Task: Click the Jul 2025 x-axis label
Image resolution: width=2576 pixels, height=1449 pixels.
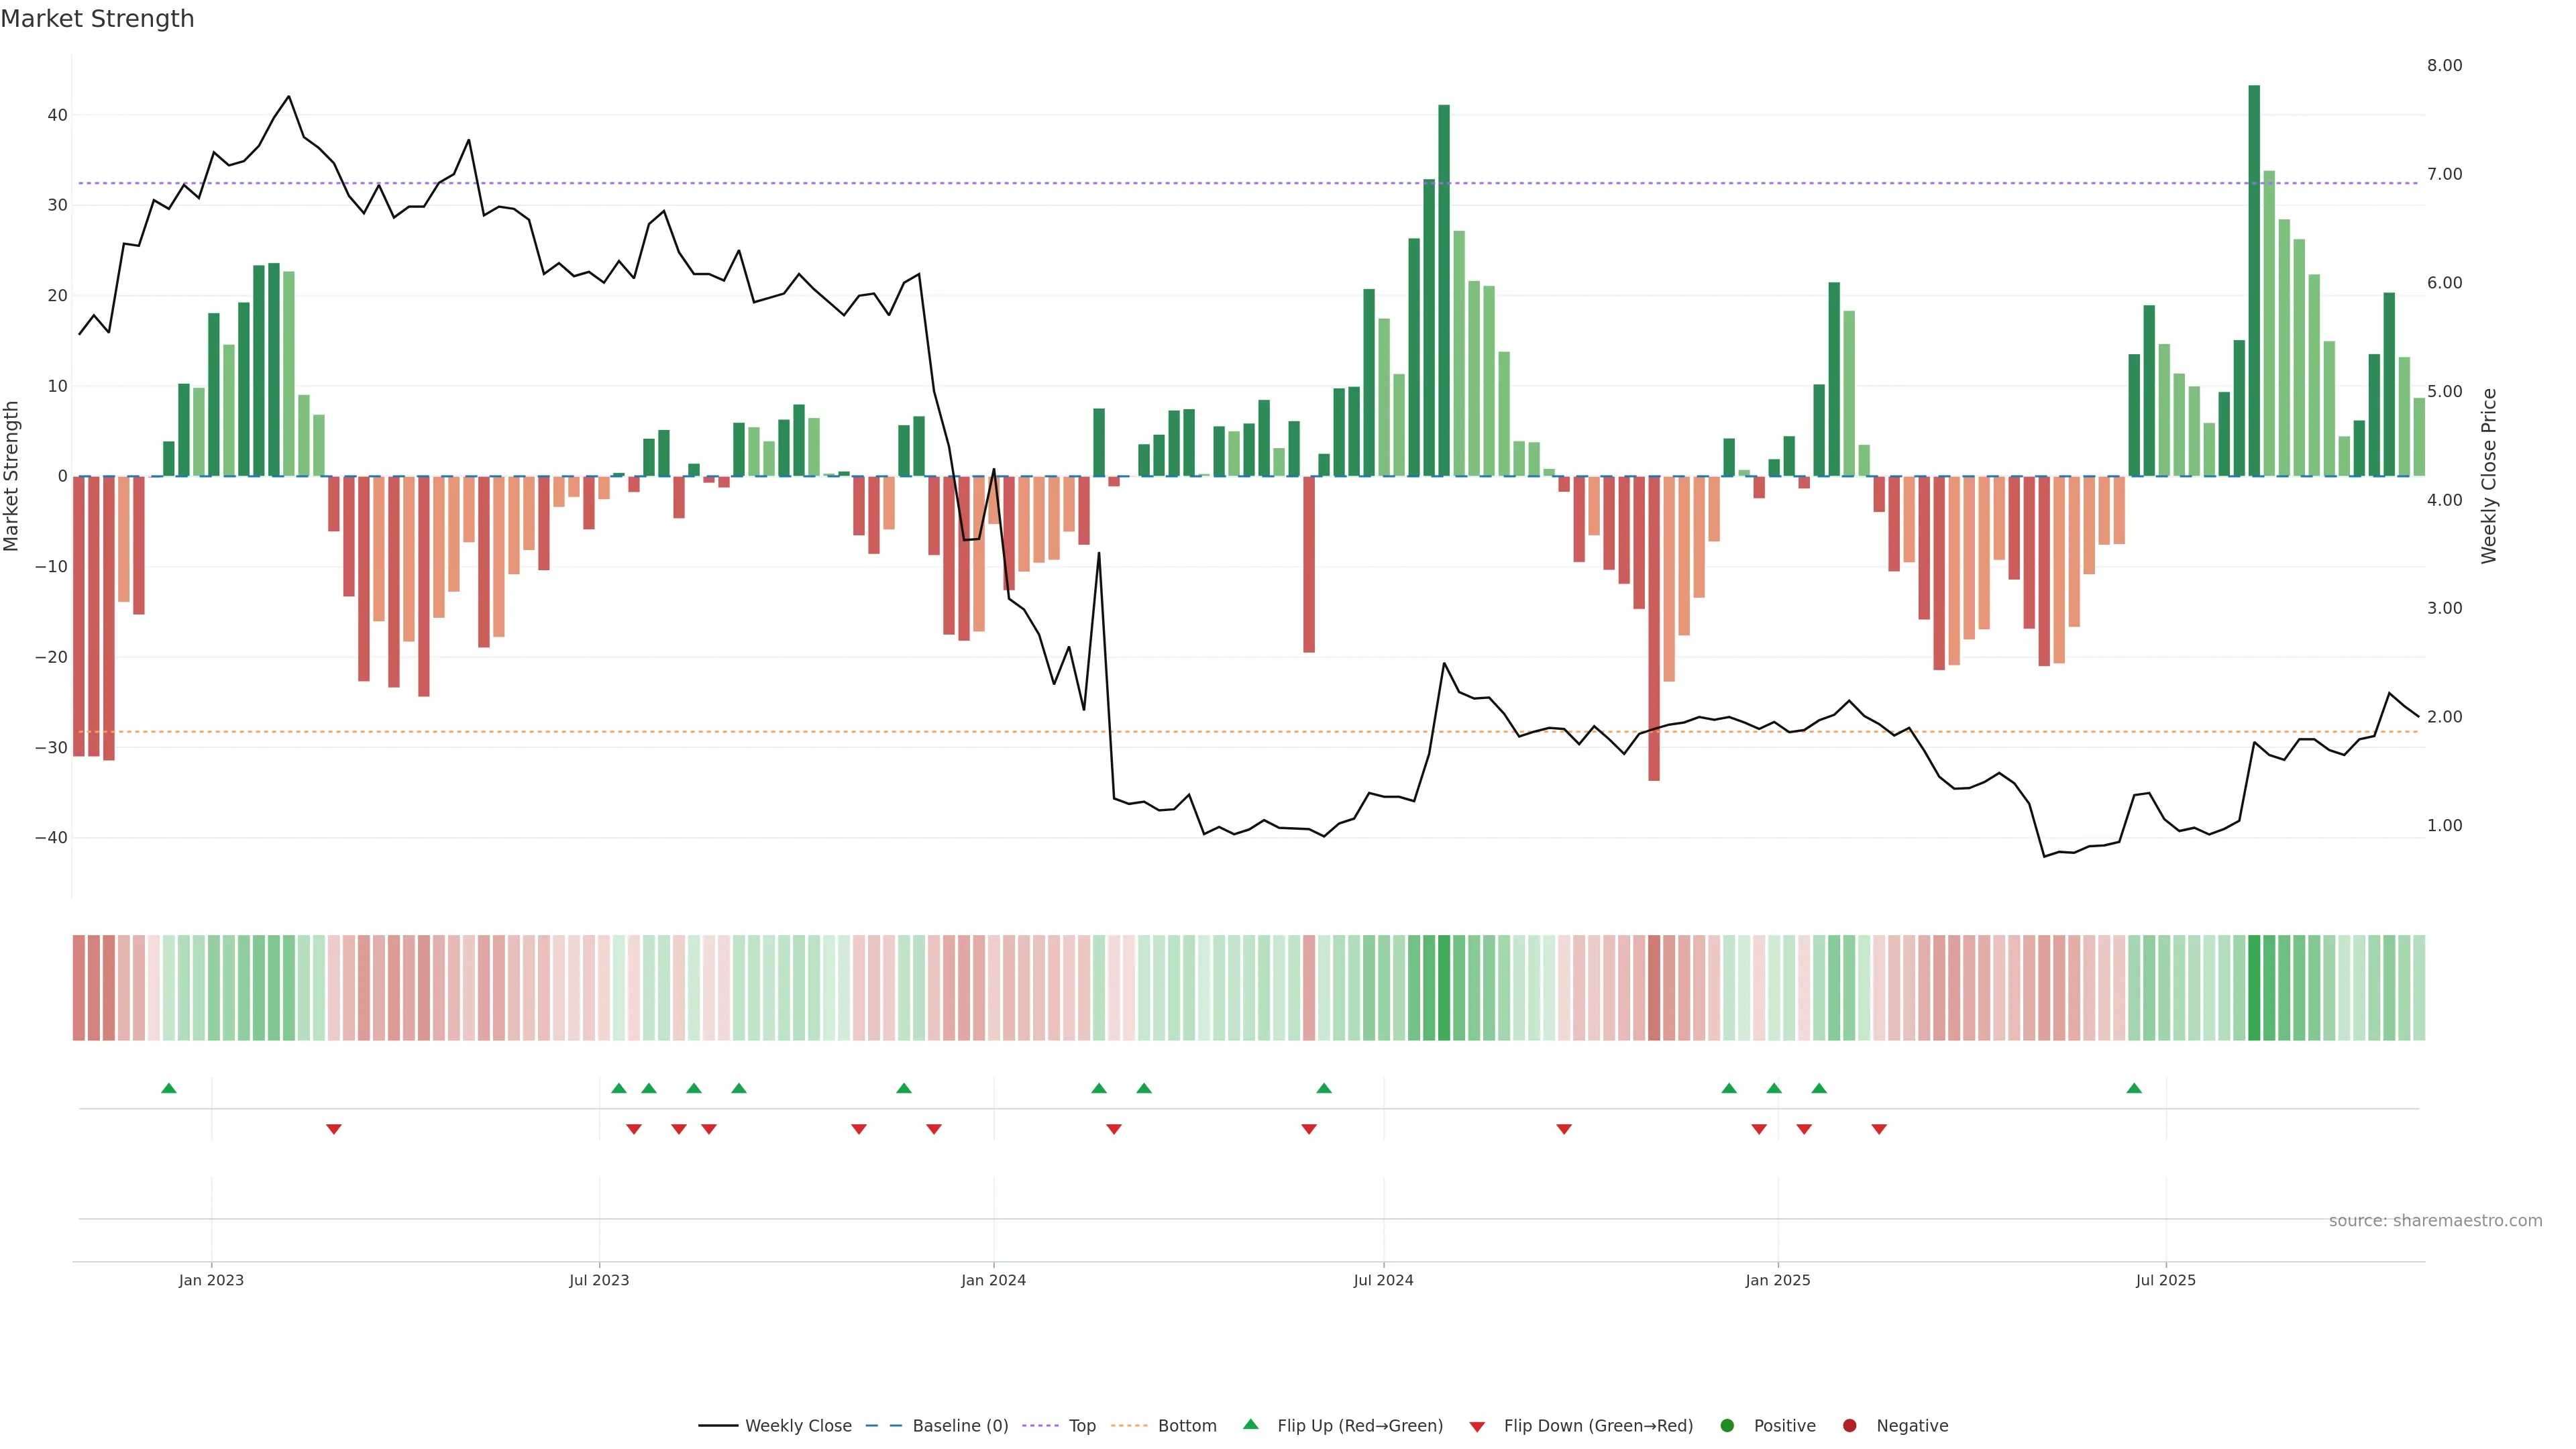Action: click(x=2165, y=1280)
